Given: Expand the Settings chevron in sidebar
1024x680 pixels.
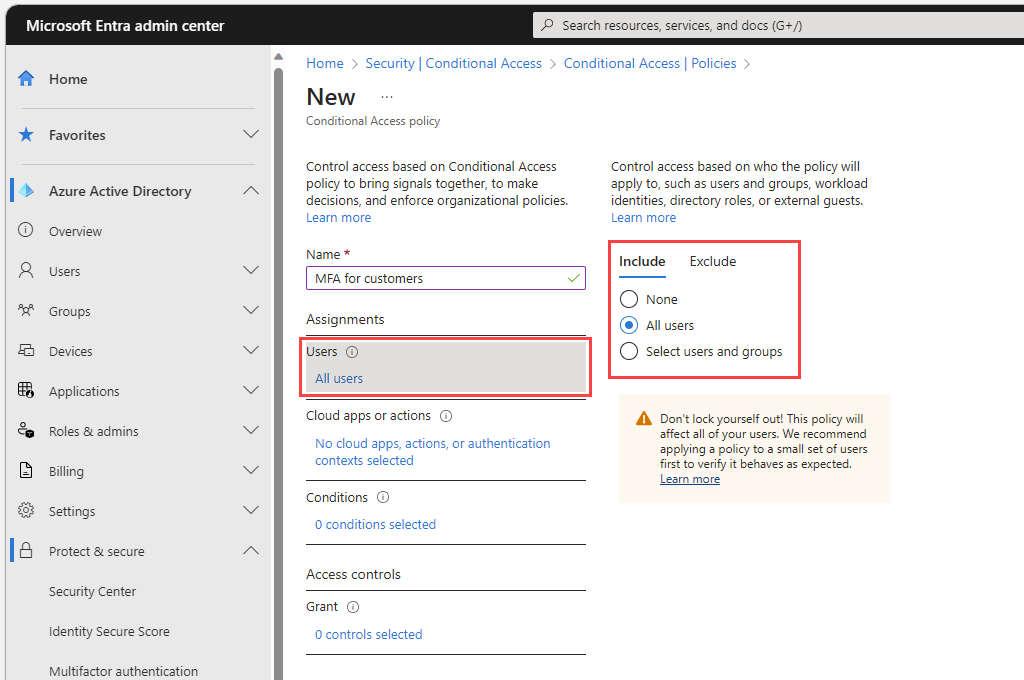Looking at the screenshot, I should point(251,510).
